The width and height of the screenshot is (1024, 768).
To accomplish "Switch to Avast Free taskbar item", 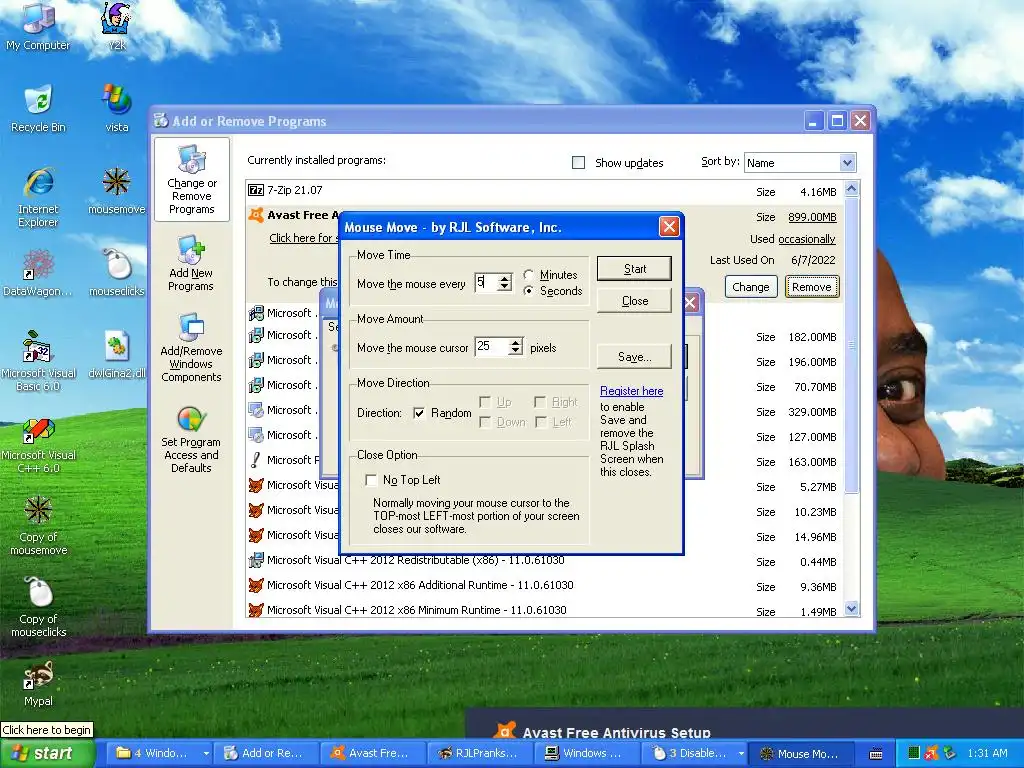I will point(372,753).
